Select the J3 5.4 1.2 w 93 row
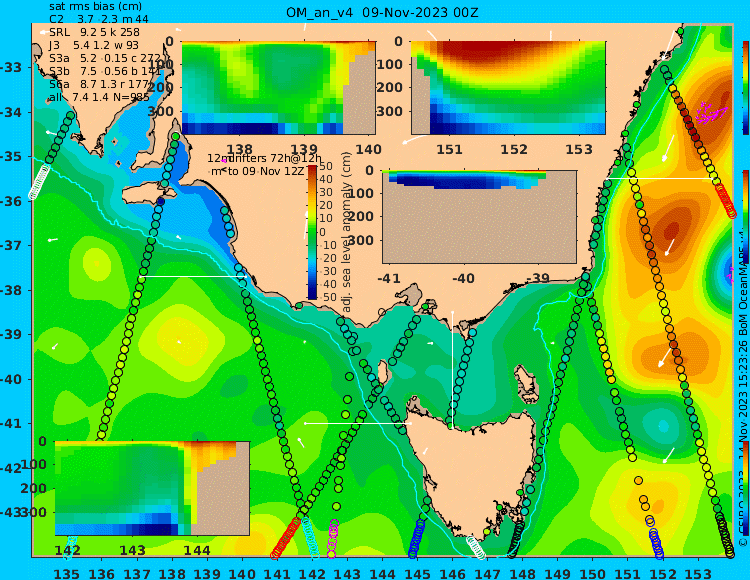750x580 pixels. [x=94, y=45]
